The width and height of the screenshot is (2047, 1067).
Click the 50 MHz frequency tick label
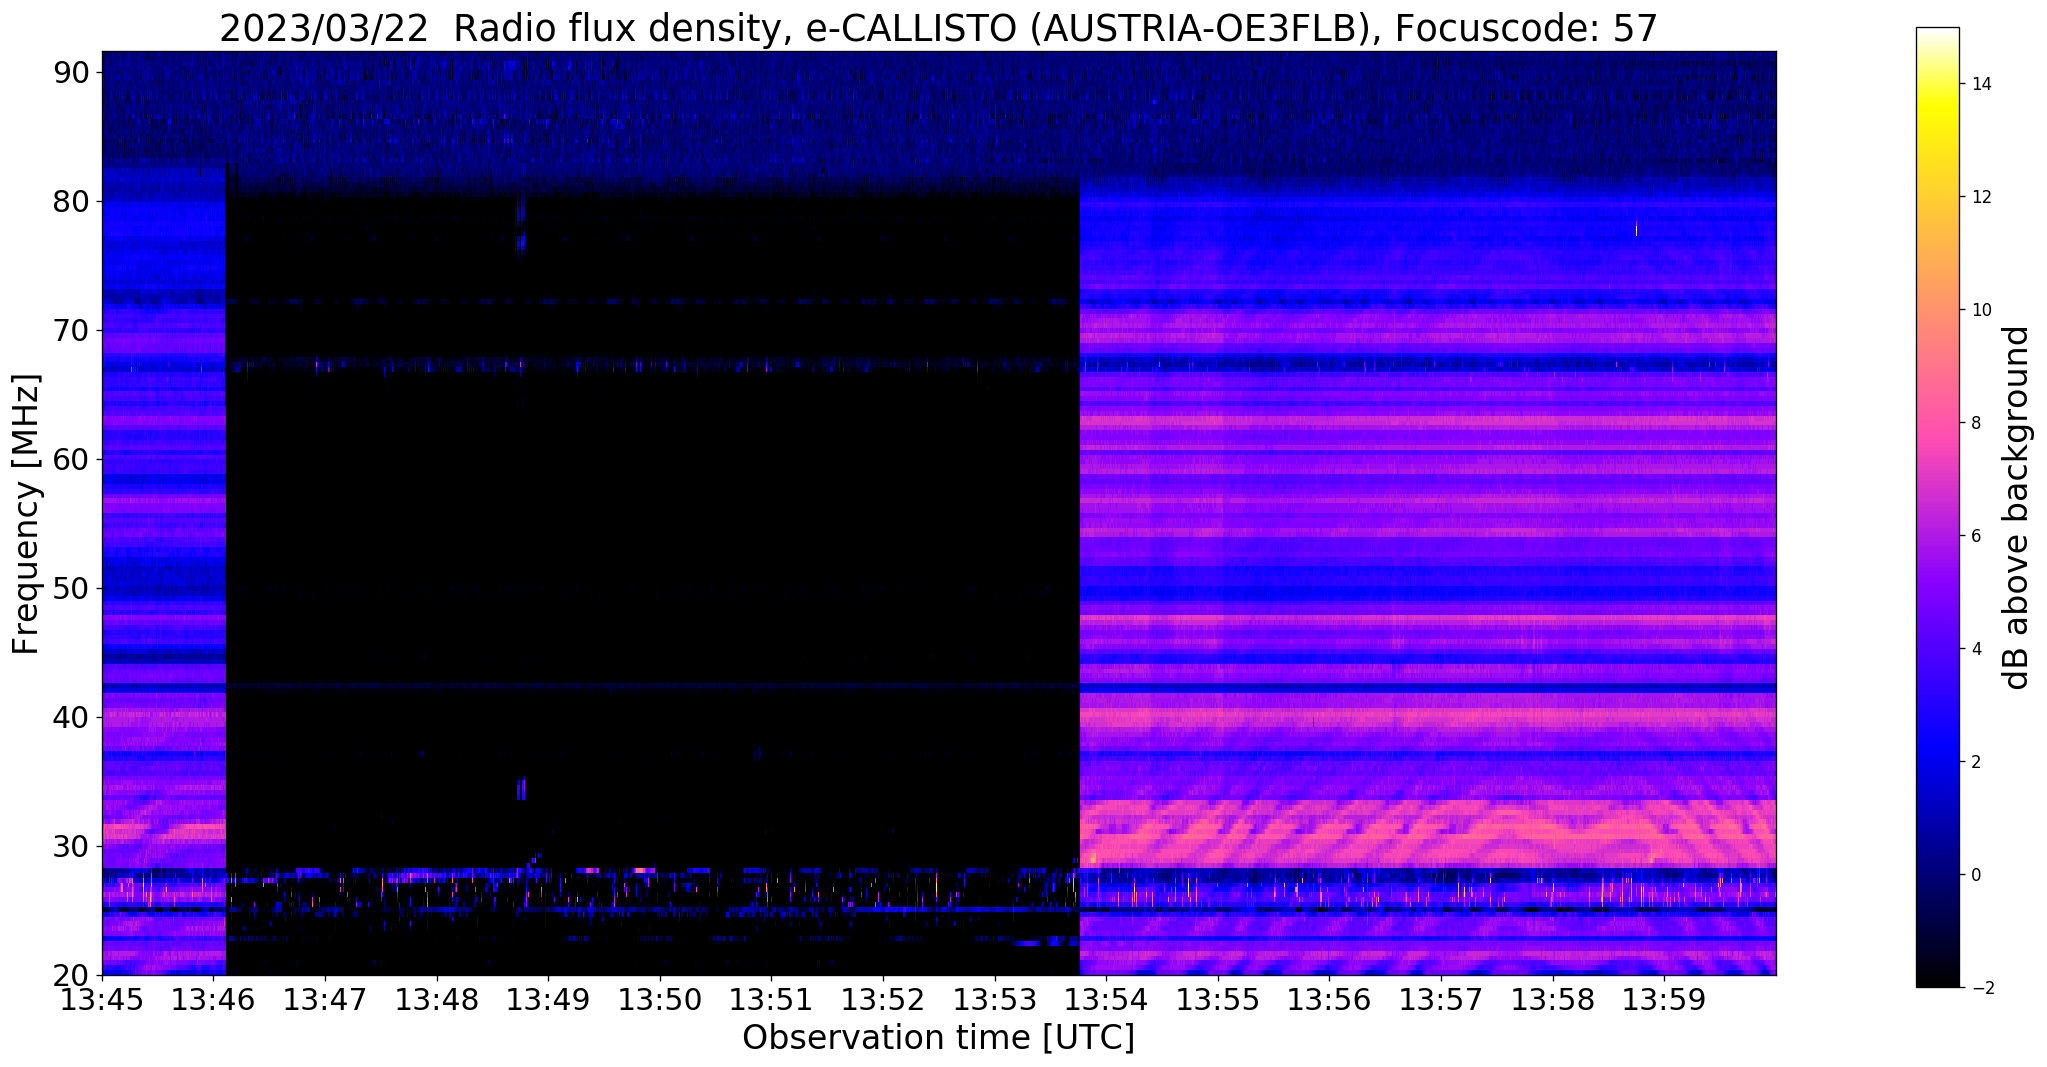72,588
